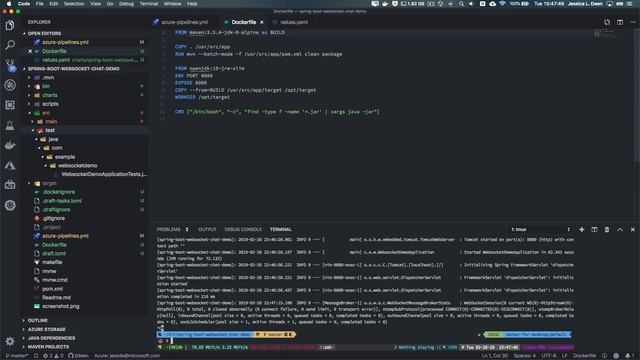The height and width of the screenshot is (360, 640).
Task: Open the Manage gear in activity bar
Action: tap(10, 341)
